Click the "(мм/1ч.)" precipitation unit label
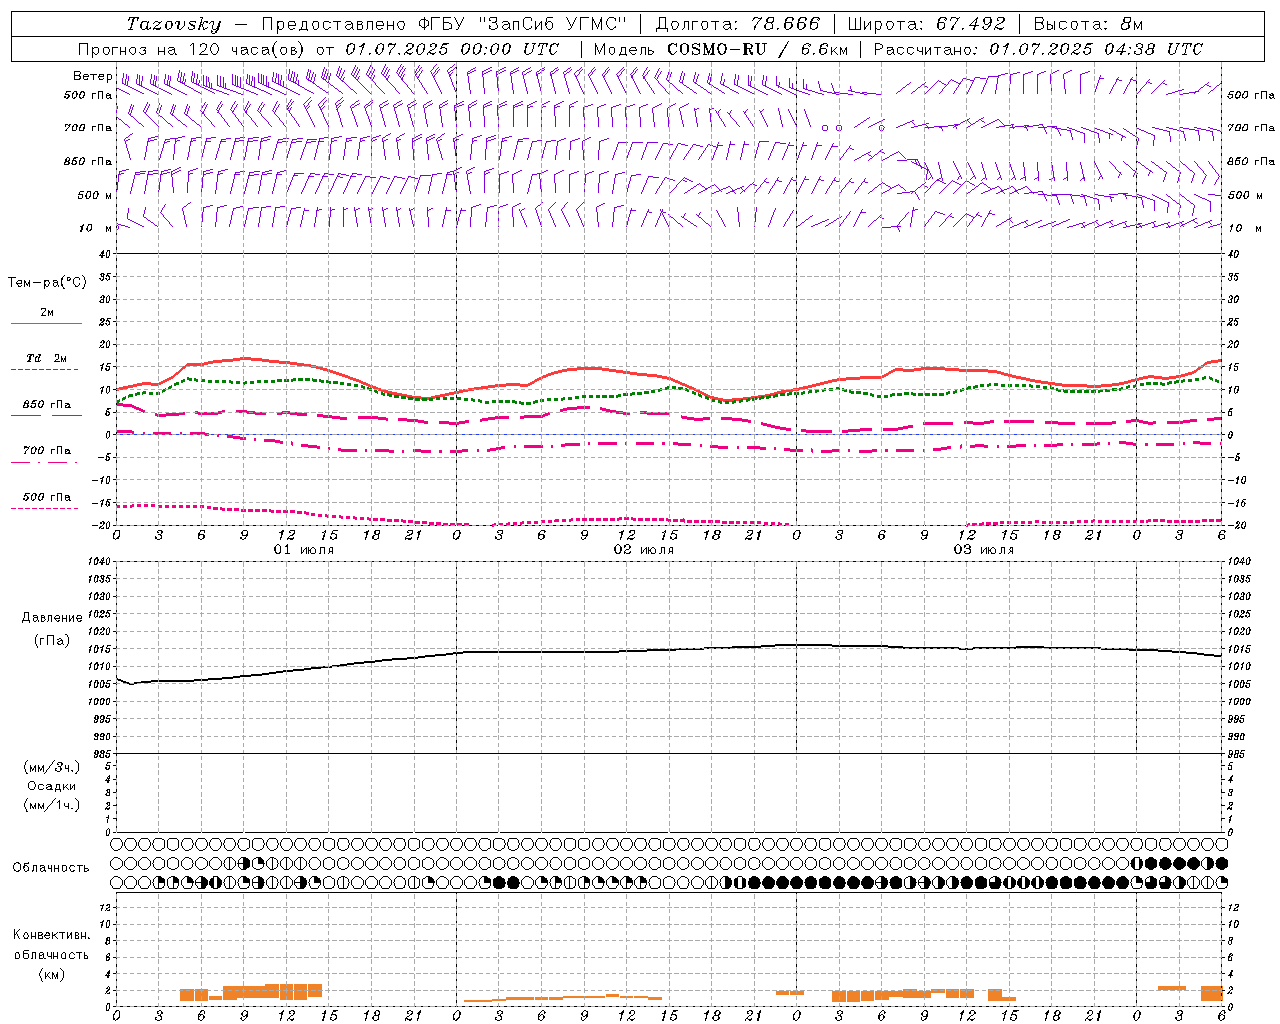This screenshot has width=1280, height=1024. click(52, 805)
